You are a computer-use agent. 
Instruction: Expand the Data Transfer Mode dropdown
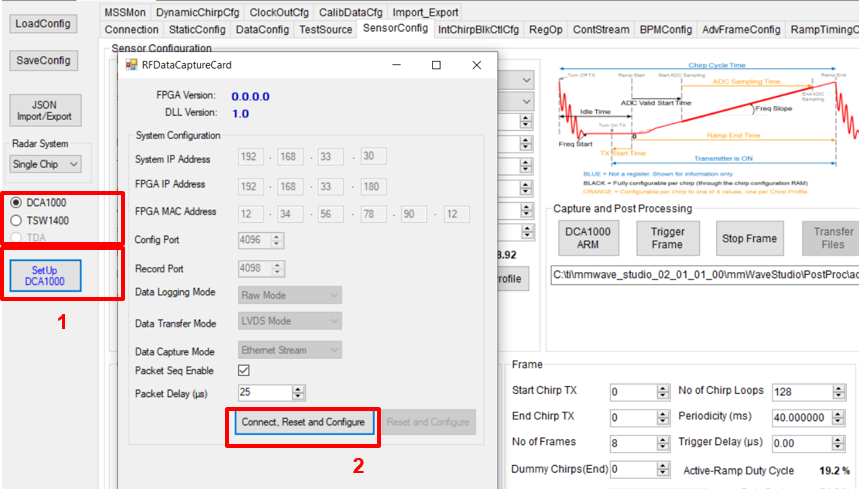pos(290,321)
